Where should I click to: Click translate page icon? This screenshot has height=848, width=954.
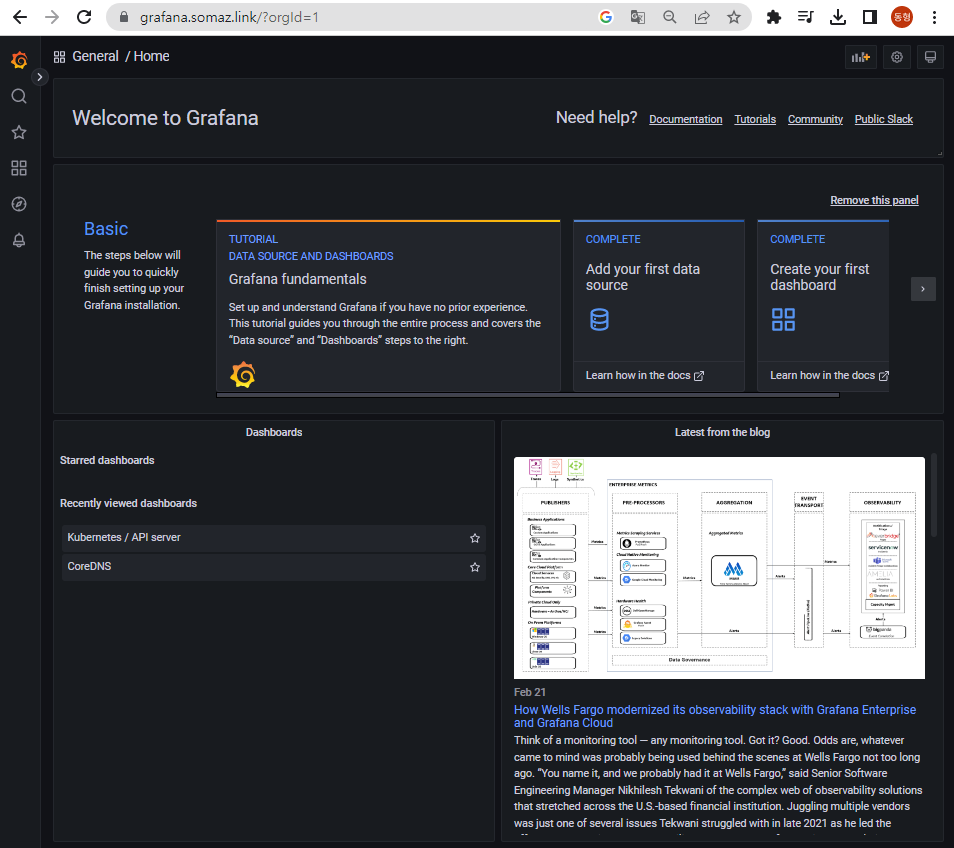(x=638, y=17)
